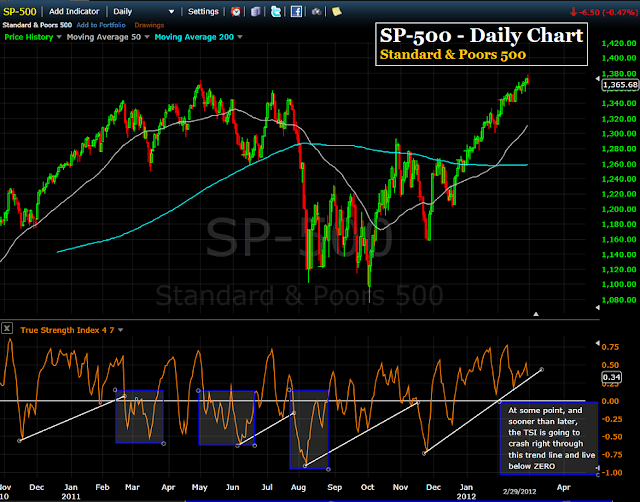
Task: Click the Apr label at right end of time axis
Action: [564, 487]
